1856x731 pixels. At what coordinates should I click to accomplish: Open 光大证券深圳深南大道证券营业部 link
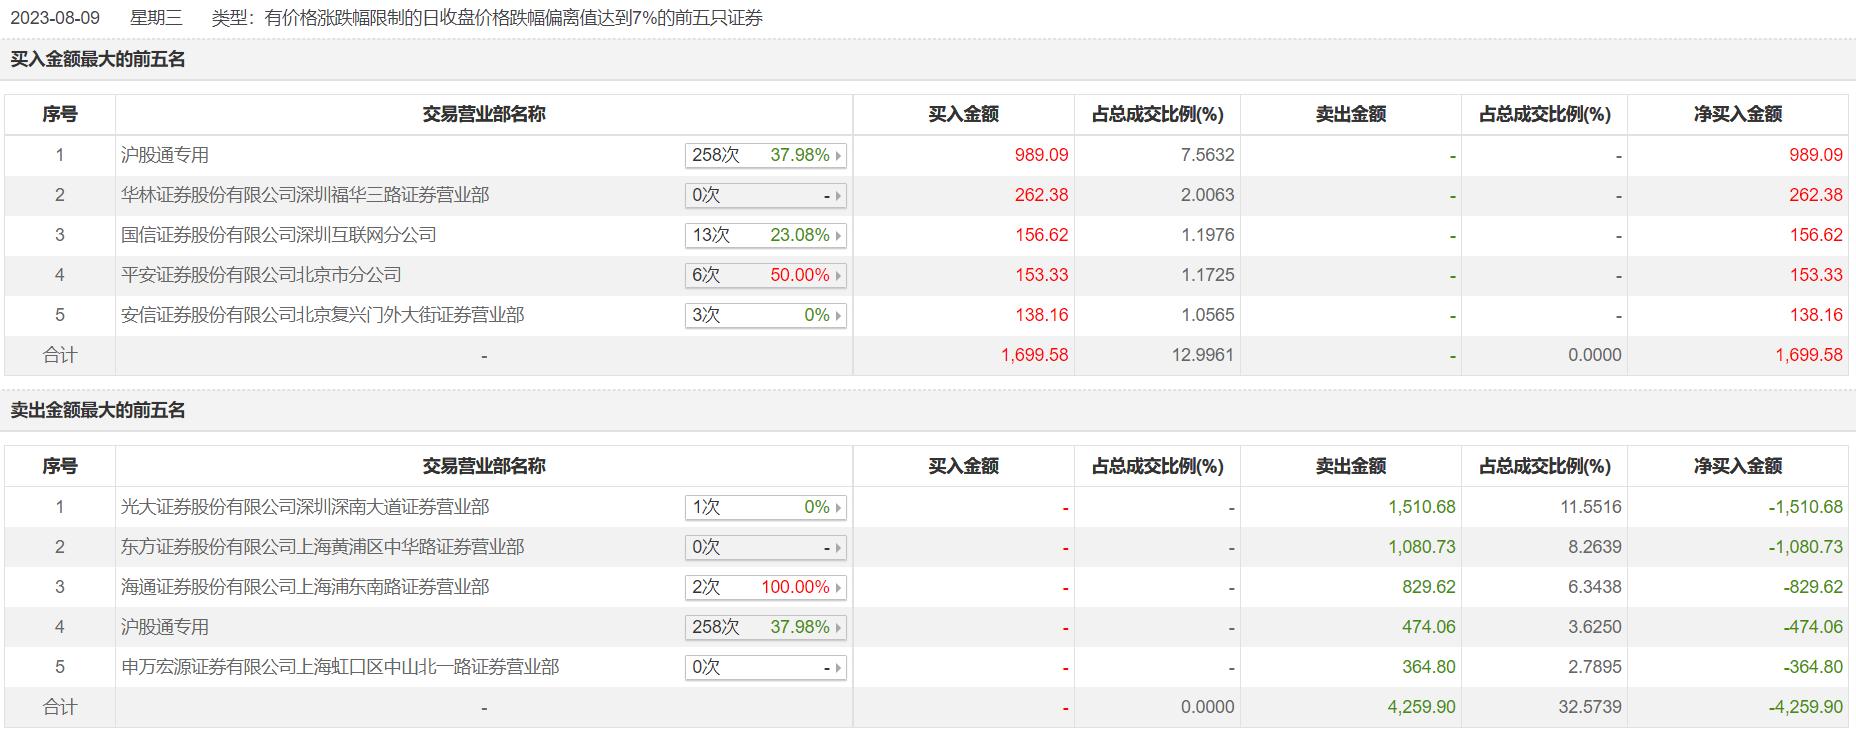(305, 507)
